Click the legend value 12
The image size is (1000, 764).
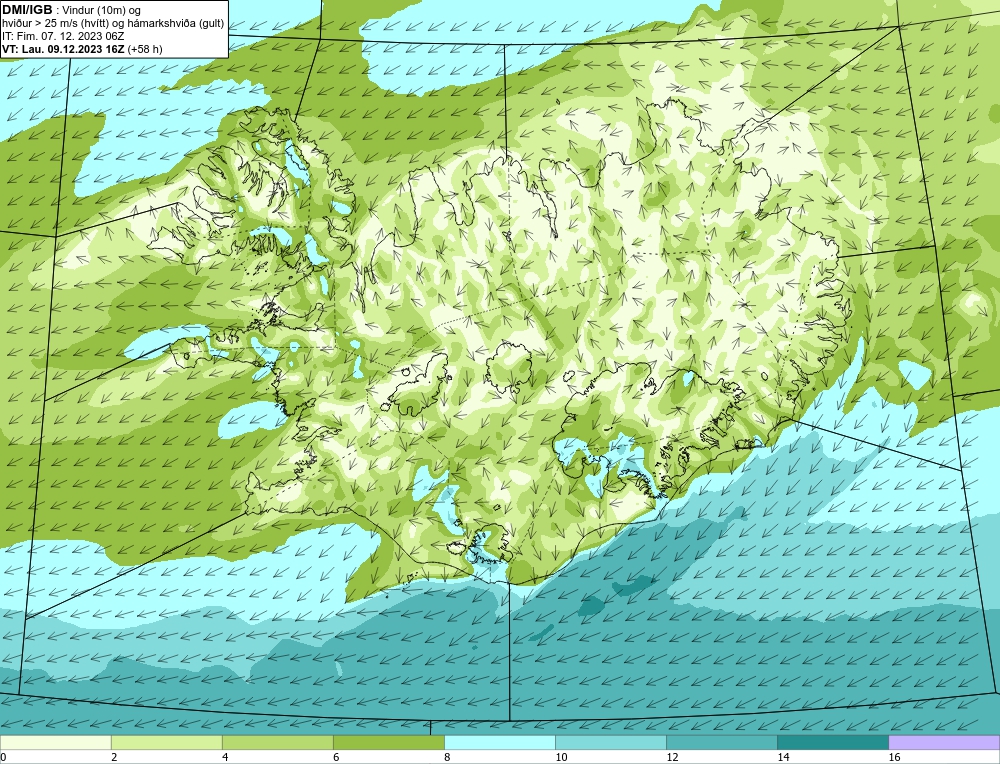point(672,757)
